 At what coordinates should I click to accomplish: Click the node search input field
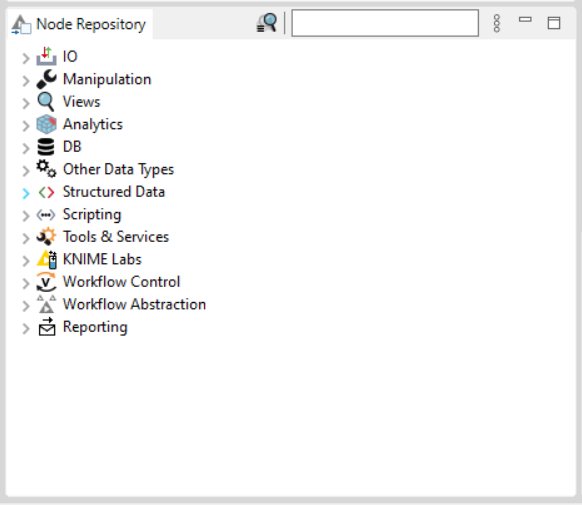(385, 23)
